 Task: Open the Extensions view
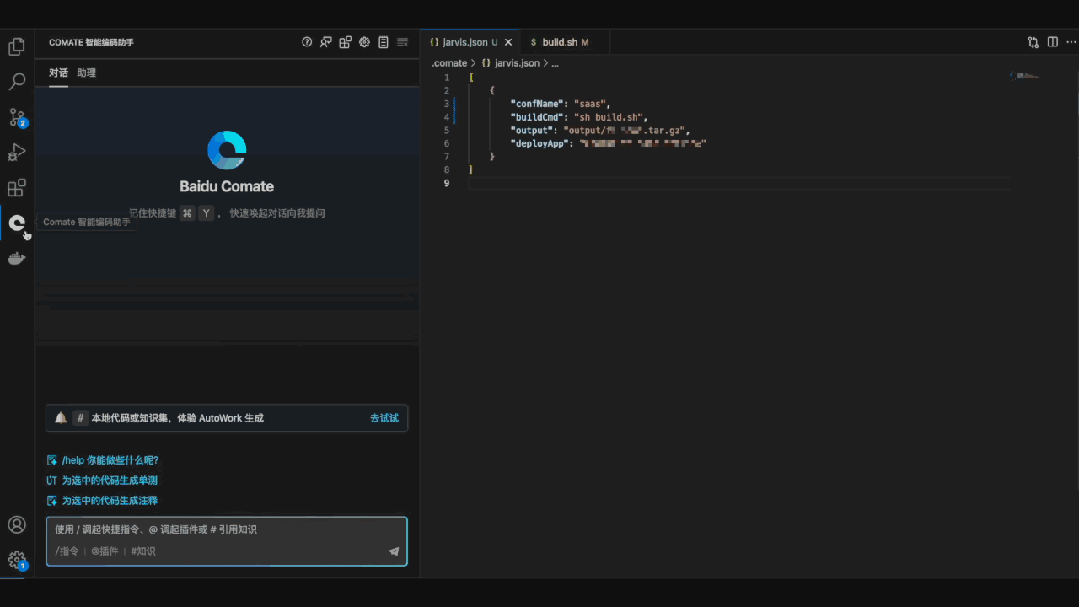(16, 188)
